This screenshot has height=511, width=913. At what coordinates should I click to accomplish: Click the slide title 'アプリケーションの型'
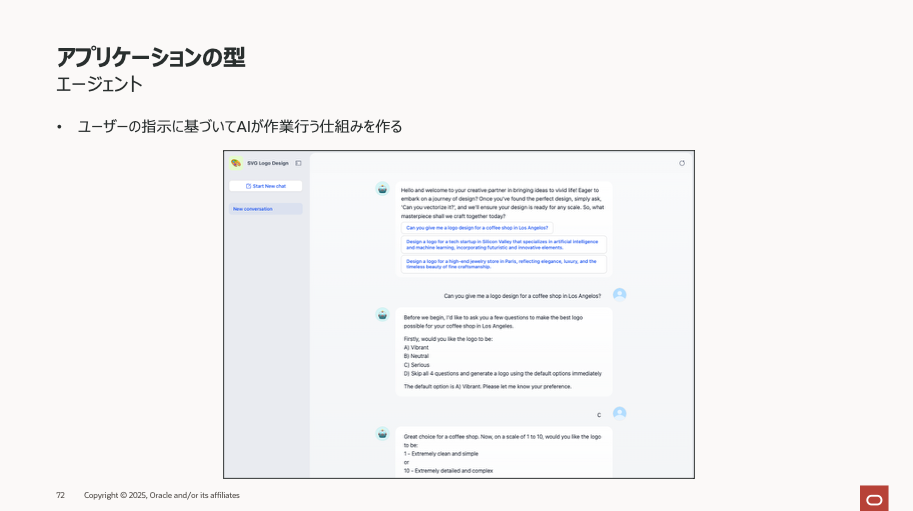[x=151, y=57]
